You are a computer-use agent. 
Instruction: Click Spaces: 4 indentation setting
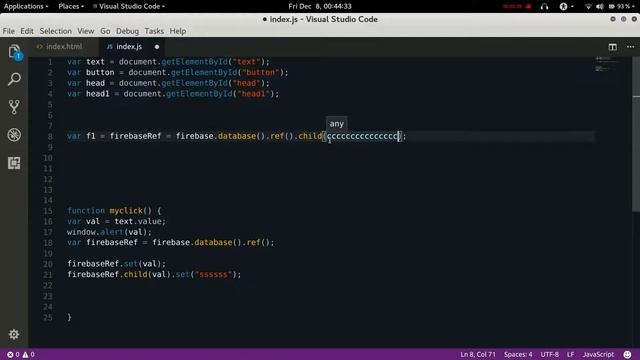point(518,354)
